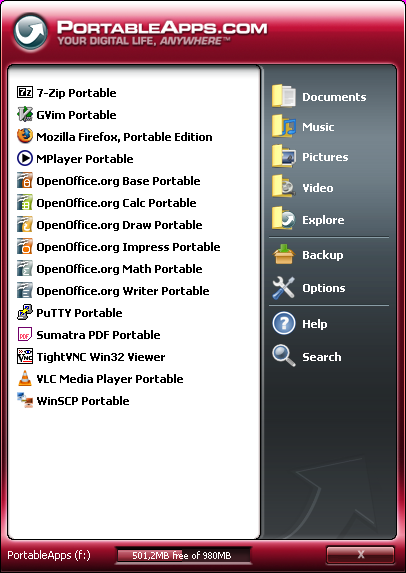Open the Options label

tap(323, 288)
